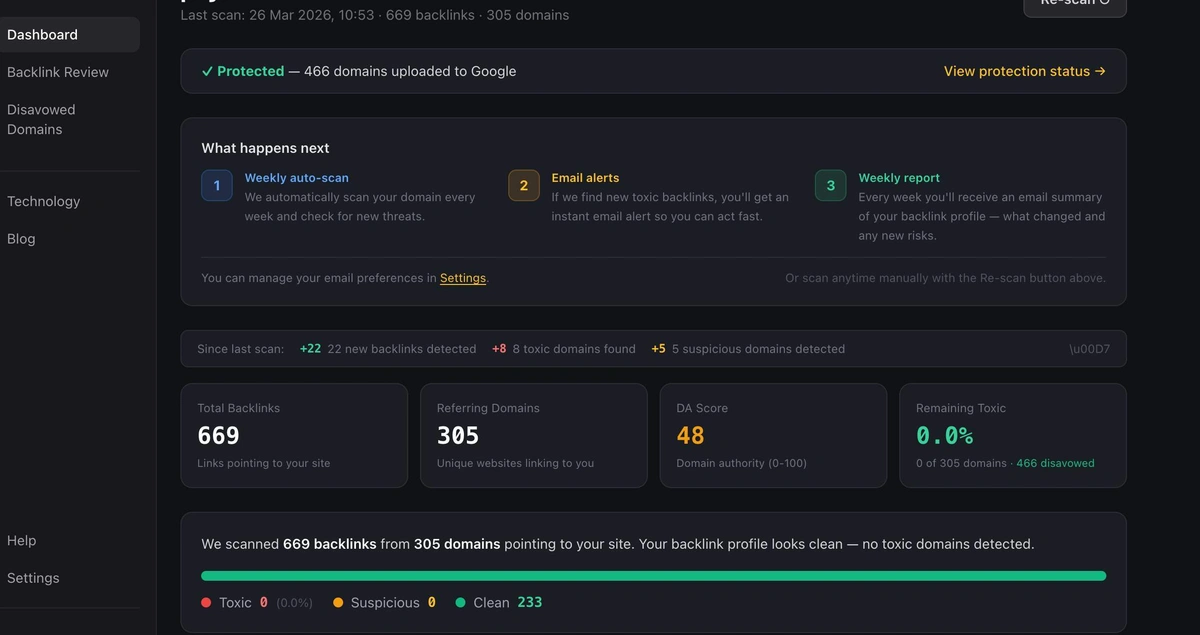Navigate to Disavowed Domains

42,119
